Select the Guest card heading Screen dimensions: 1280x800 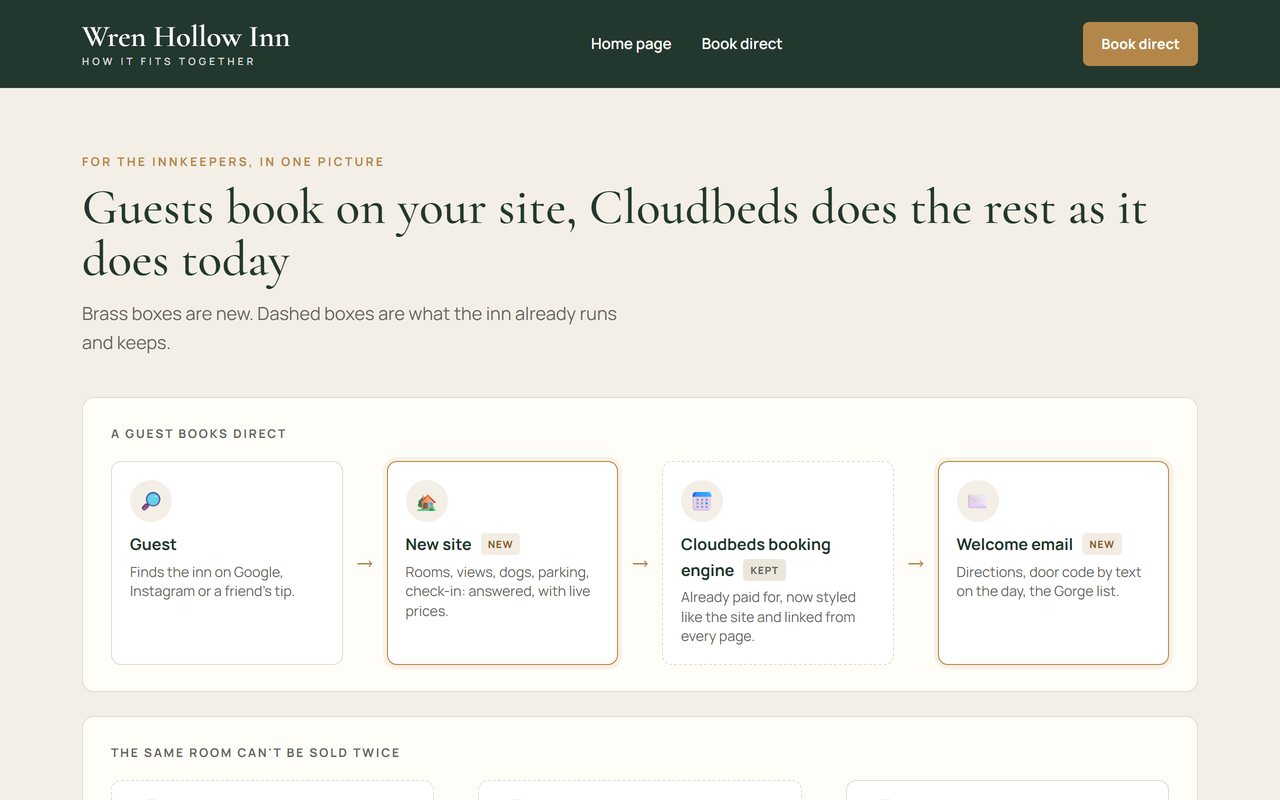[x=153, y=544]
